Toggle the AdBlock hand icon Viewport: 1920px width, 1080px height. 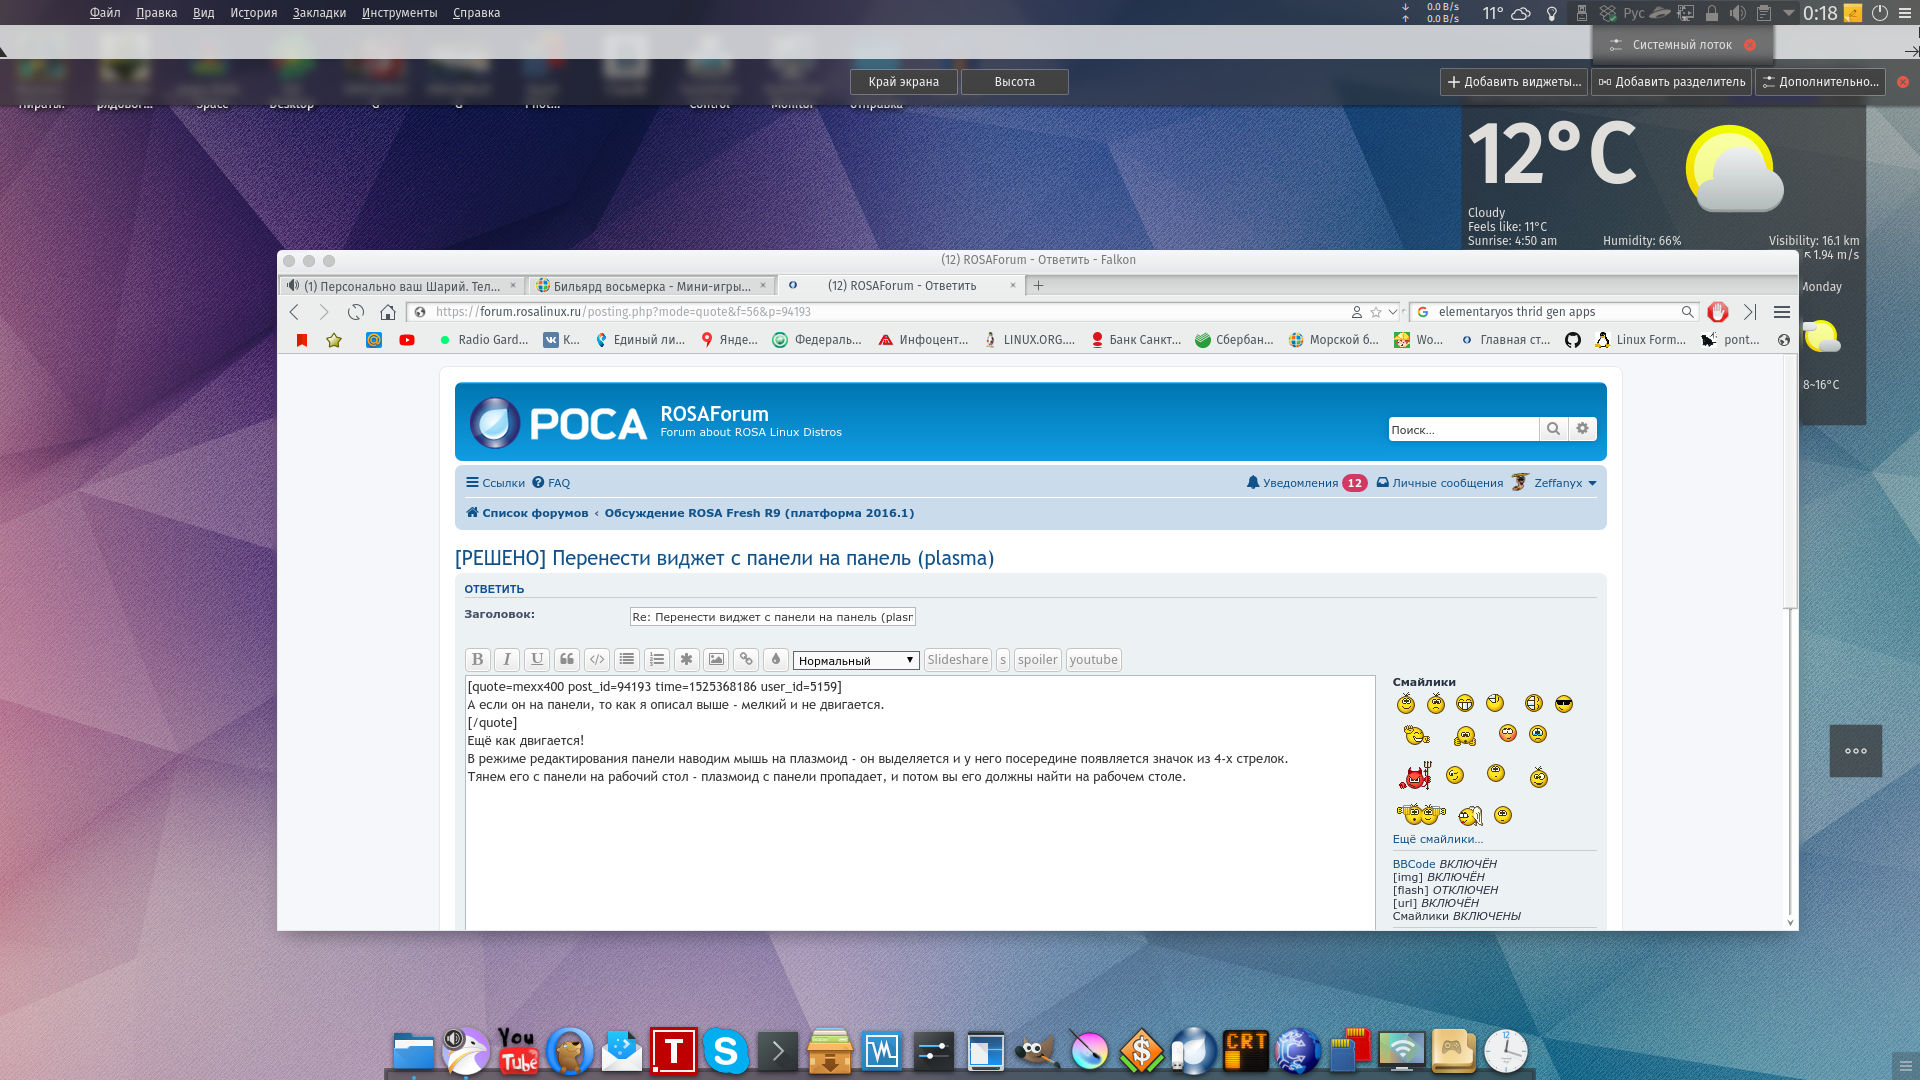coord(1718,312)
